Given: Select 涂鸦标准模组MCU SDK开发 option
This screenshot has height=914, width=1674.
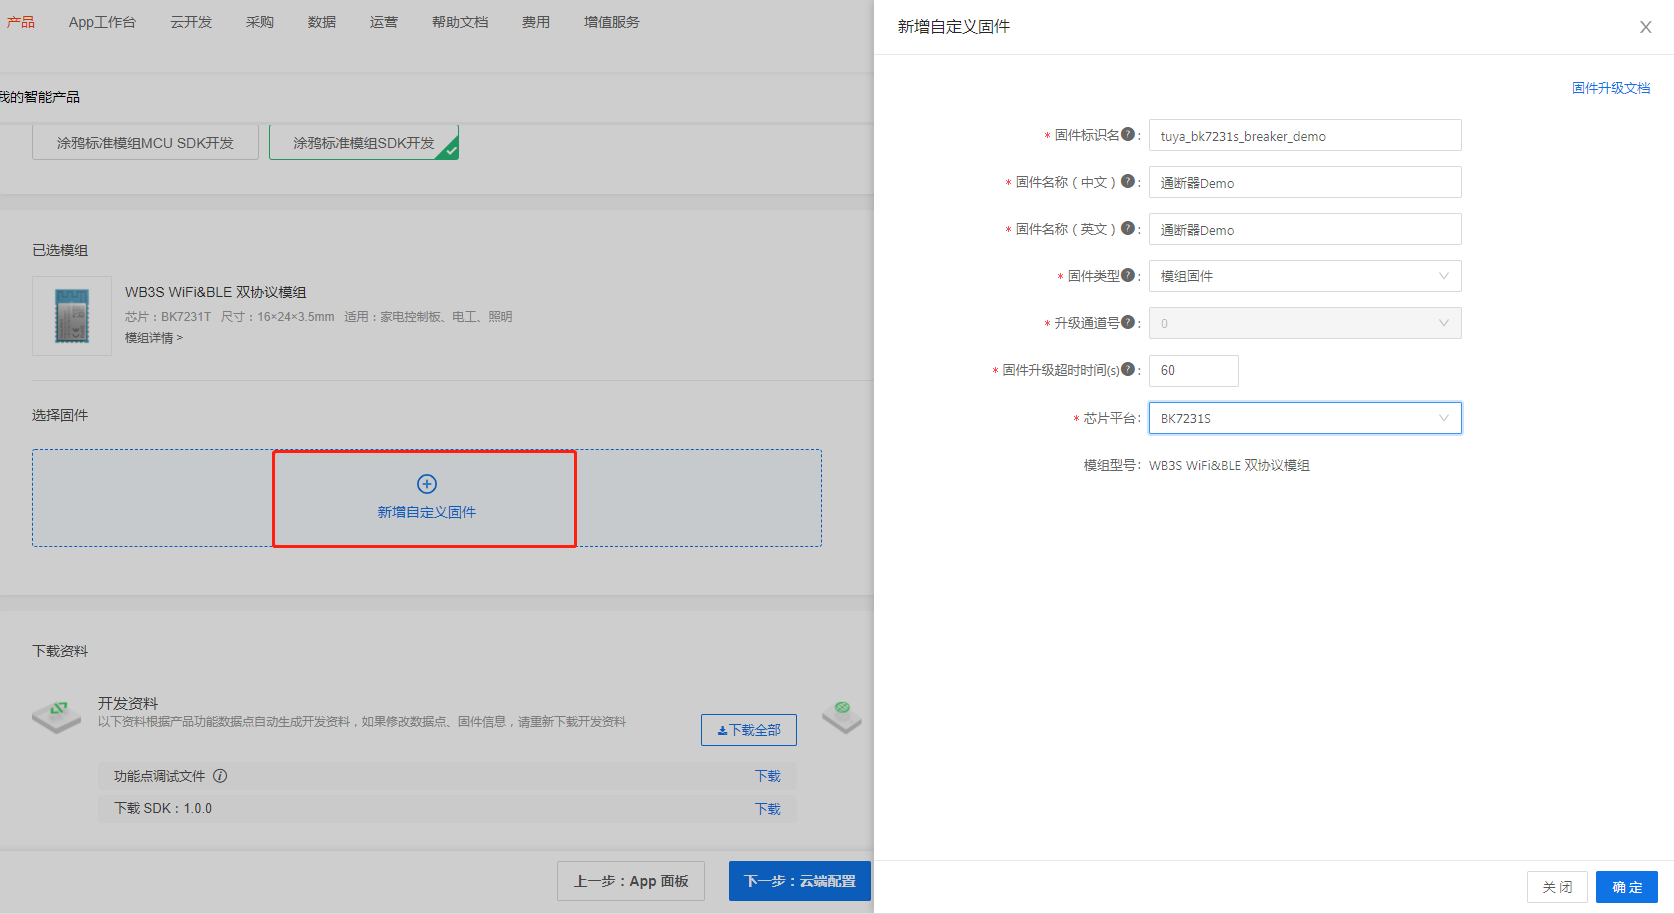Looking at the screenshot, I should point(145,143).
